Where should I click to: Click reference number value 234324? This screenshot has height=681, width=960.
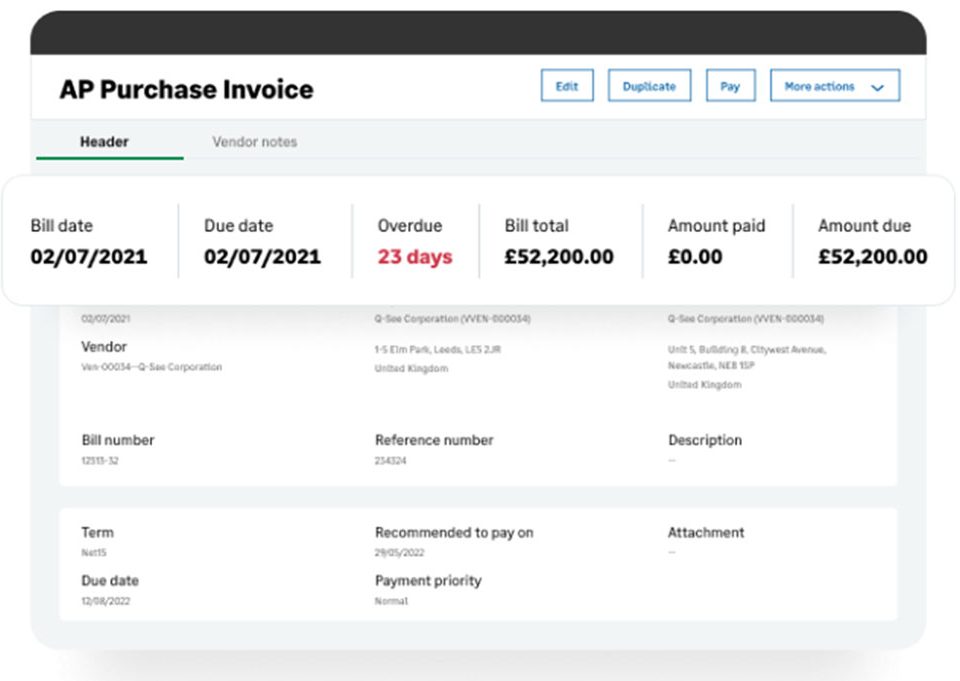[x=390, y=461]
